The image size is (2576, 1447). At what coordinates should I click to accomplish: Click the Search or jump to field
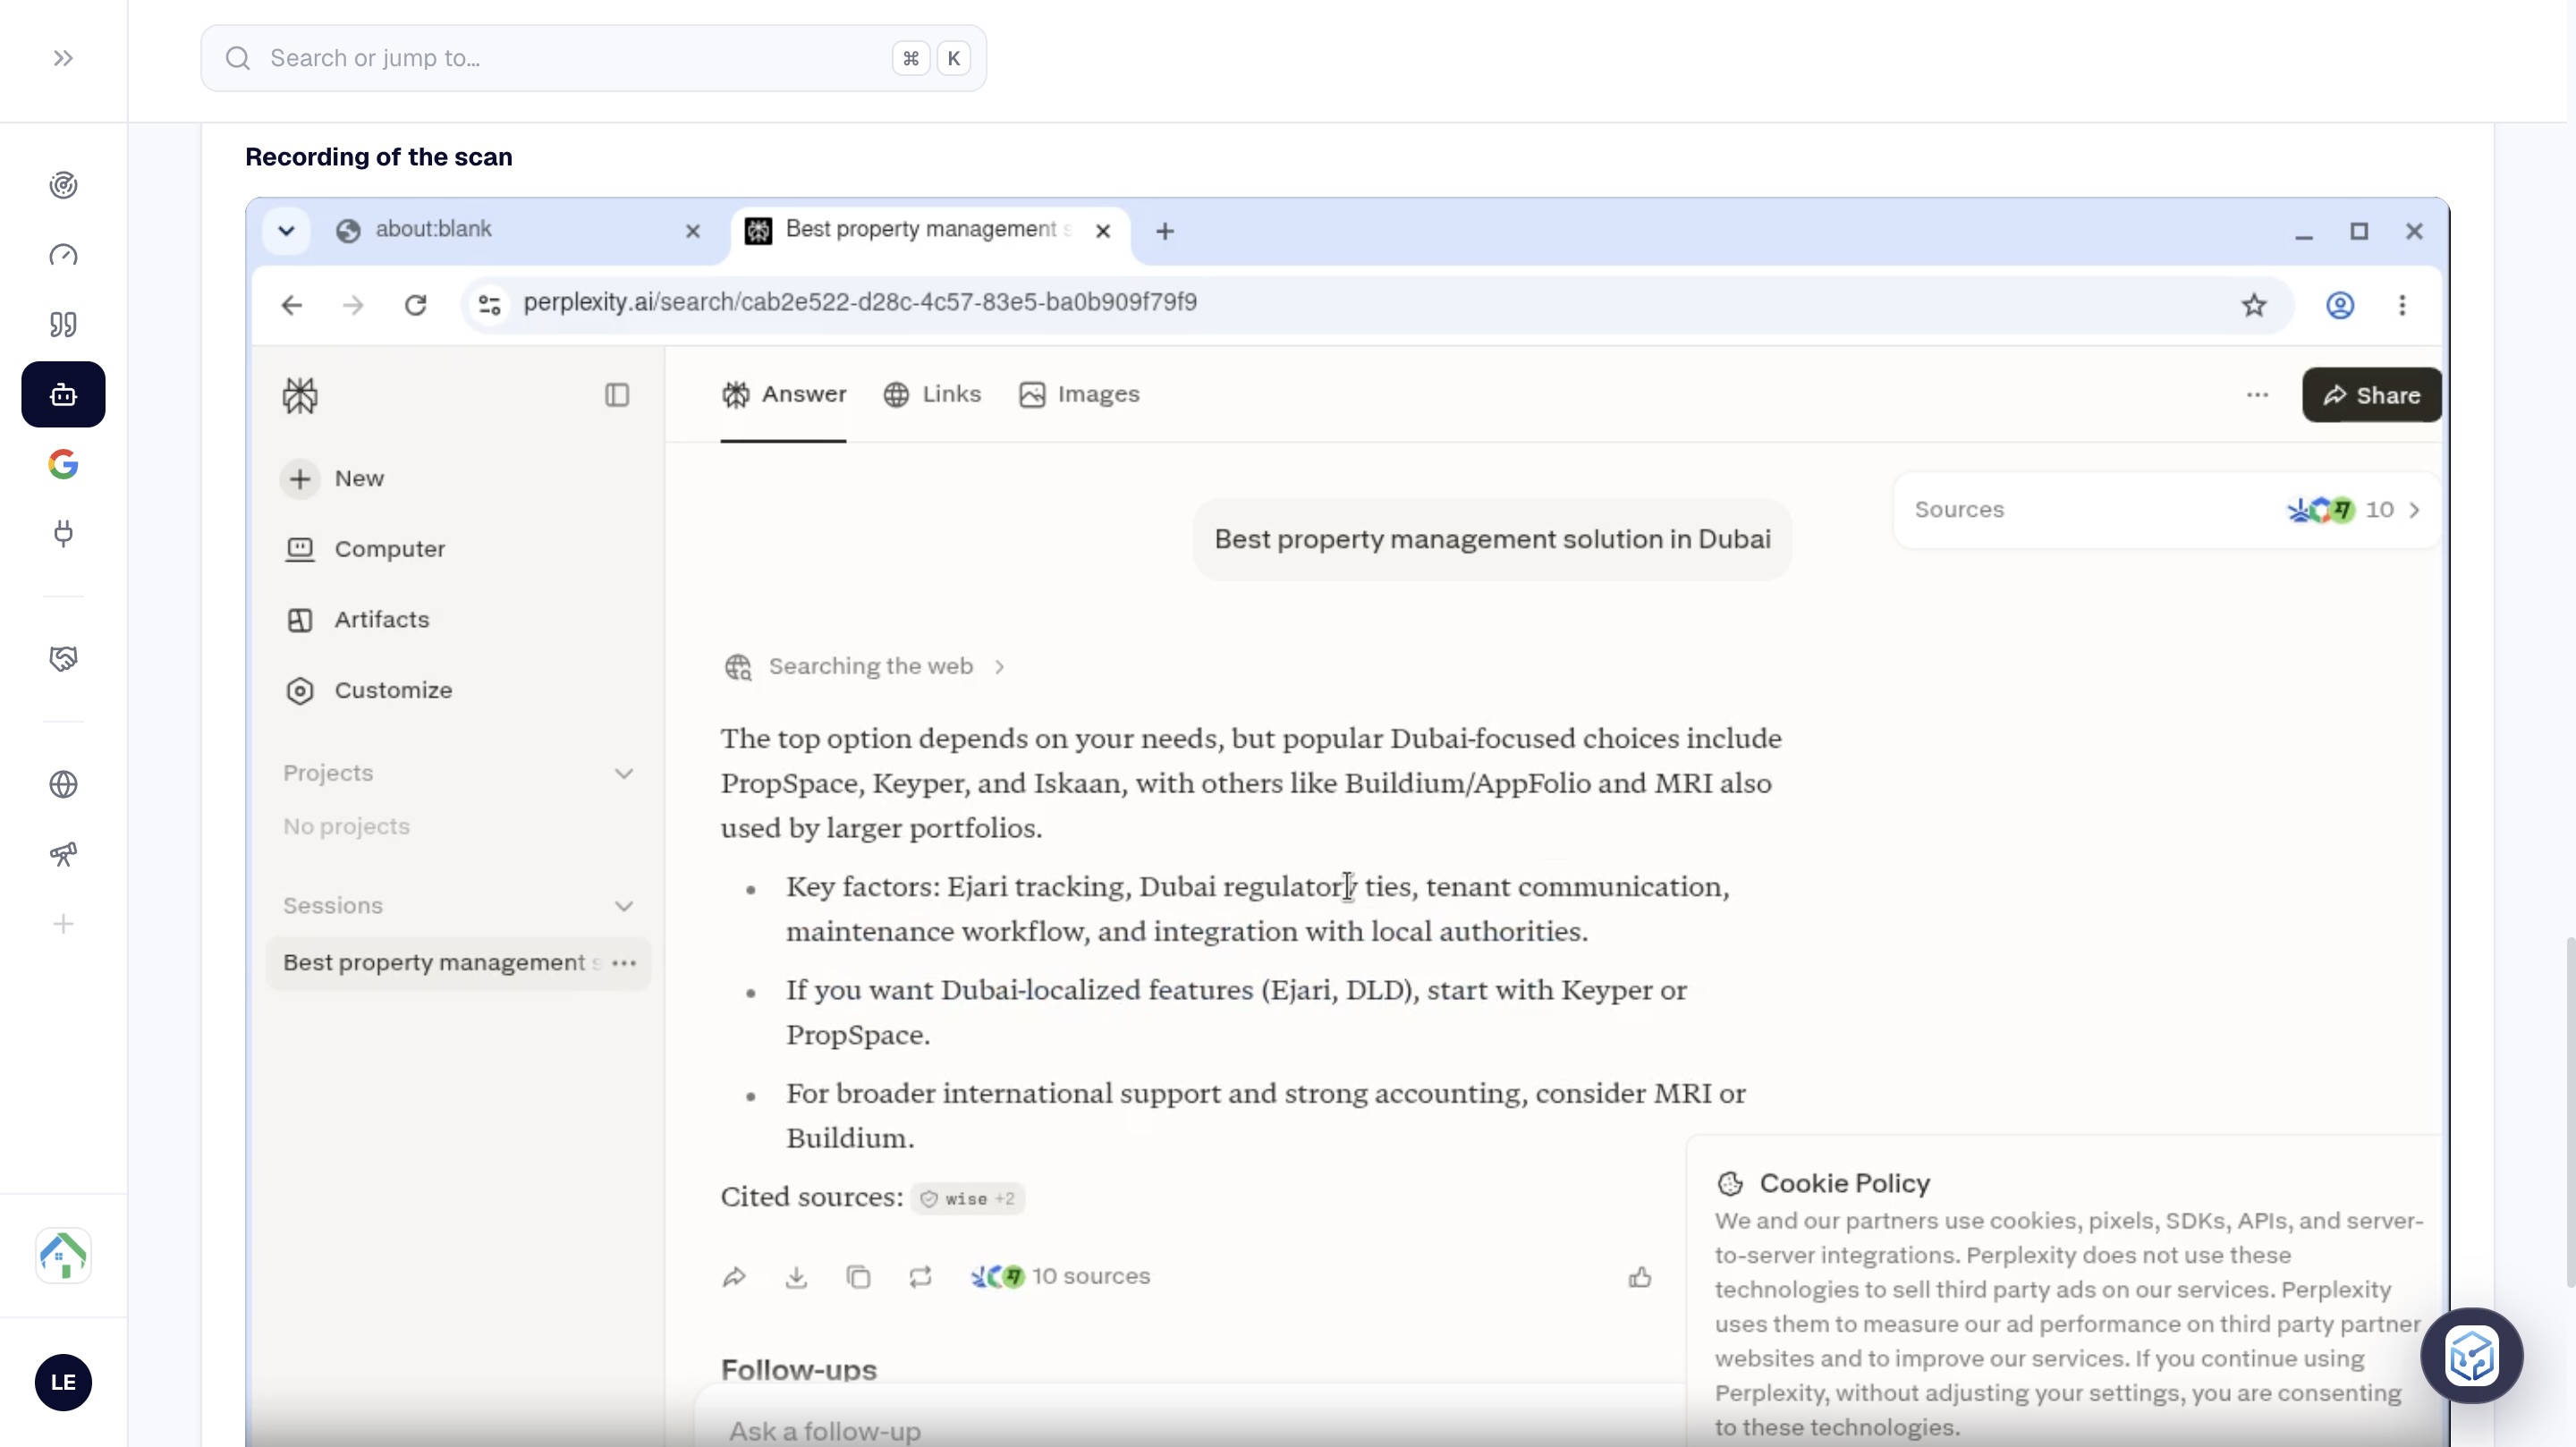593,58
